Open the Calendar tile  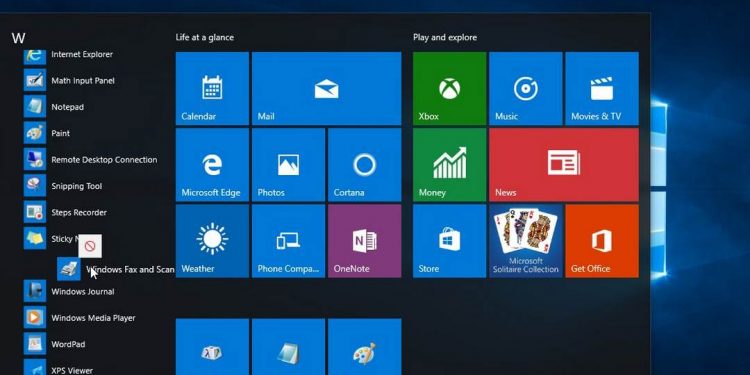[212, 88]
